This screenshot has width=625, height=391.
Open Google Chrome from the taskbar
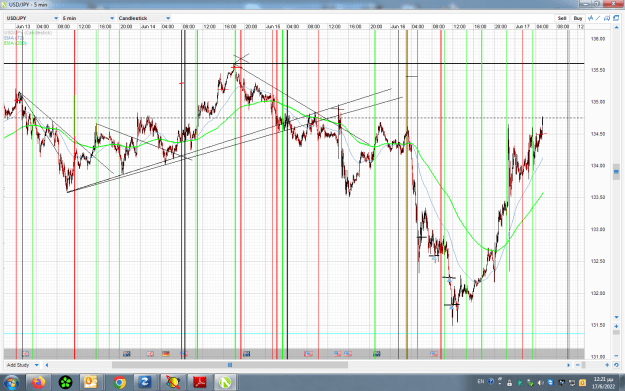(x=119, y=383)
